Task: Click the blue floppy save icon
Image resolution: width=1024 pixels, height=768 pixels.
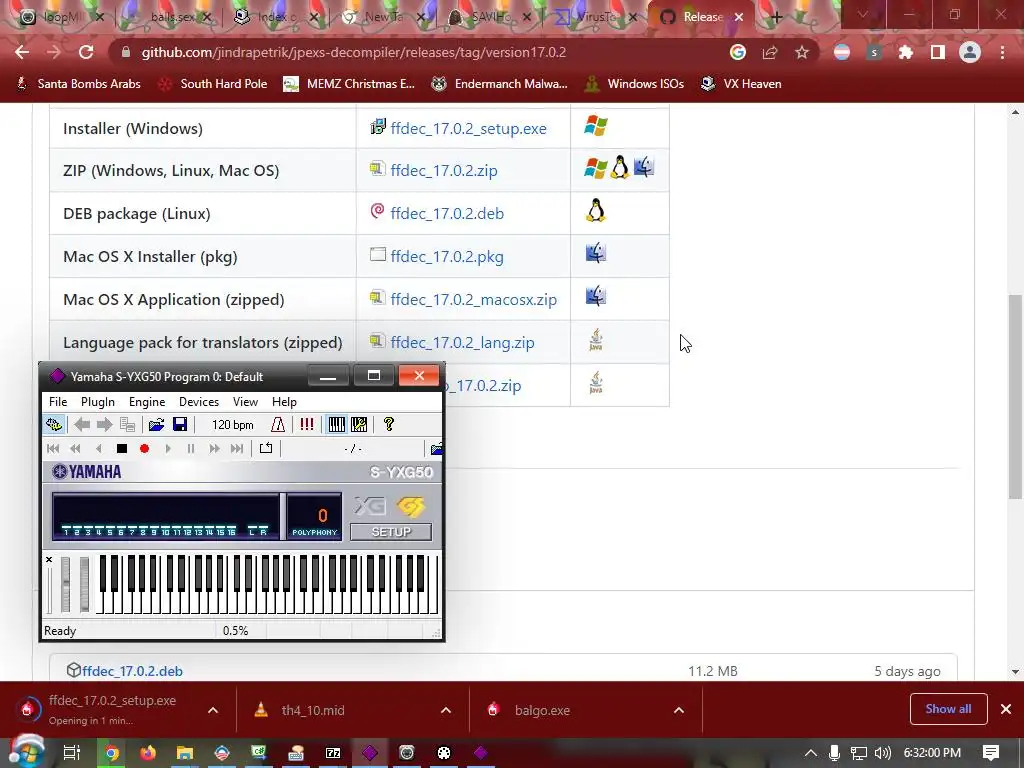Action: pos(180,425)
